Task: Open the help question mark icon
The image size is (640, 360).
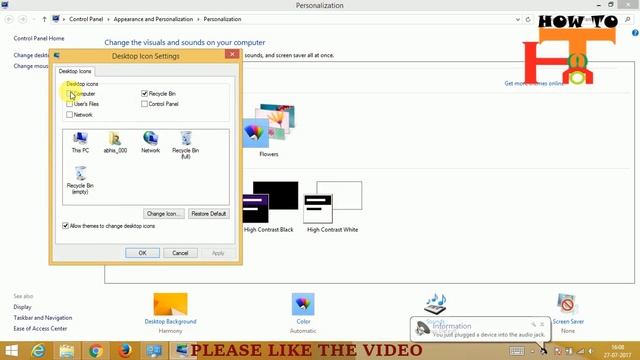Action: 635,33
